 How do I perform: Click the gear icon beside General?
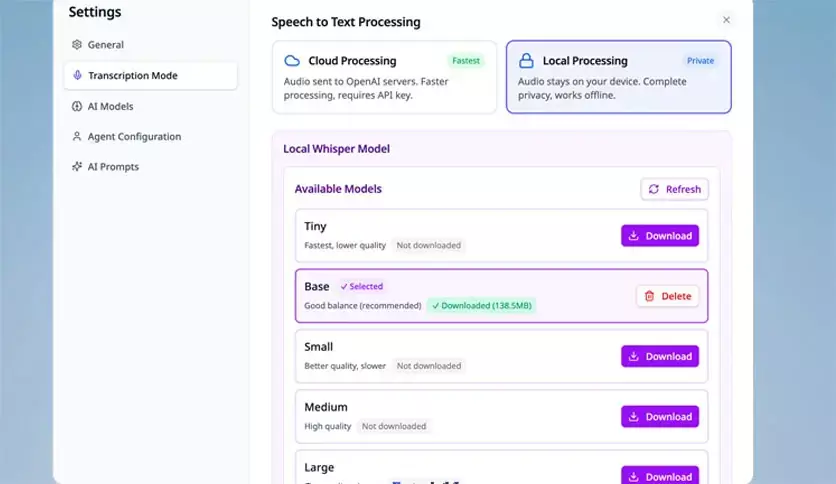pyautogui.click(x=77, y=45)
